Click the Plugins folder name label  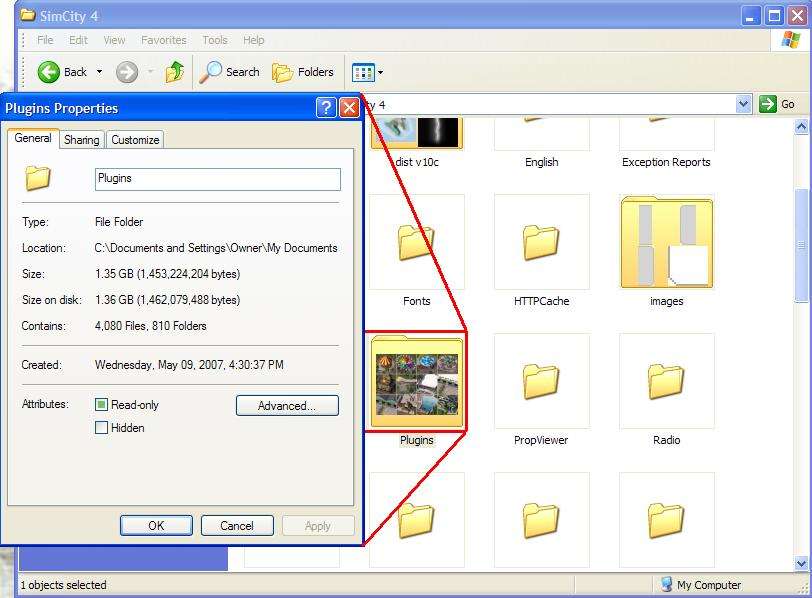pos(417,440)
